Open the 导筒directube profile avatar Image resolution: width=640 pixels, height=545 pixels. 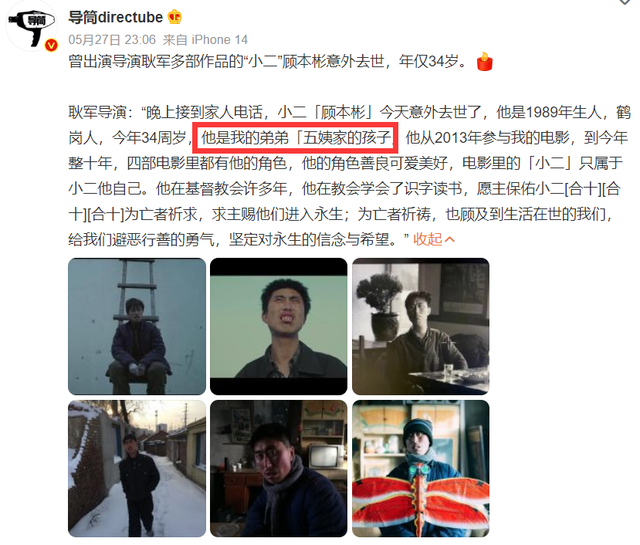pos(31,25)
